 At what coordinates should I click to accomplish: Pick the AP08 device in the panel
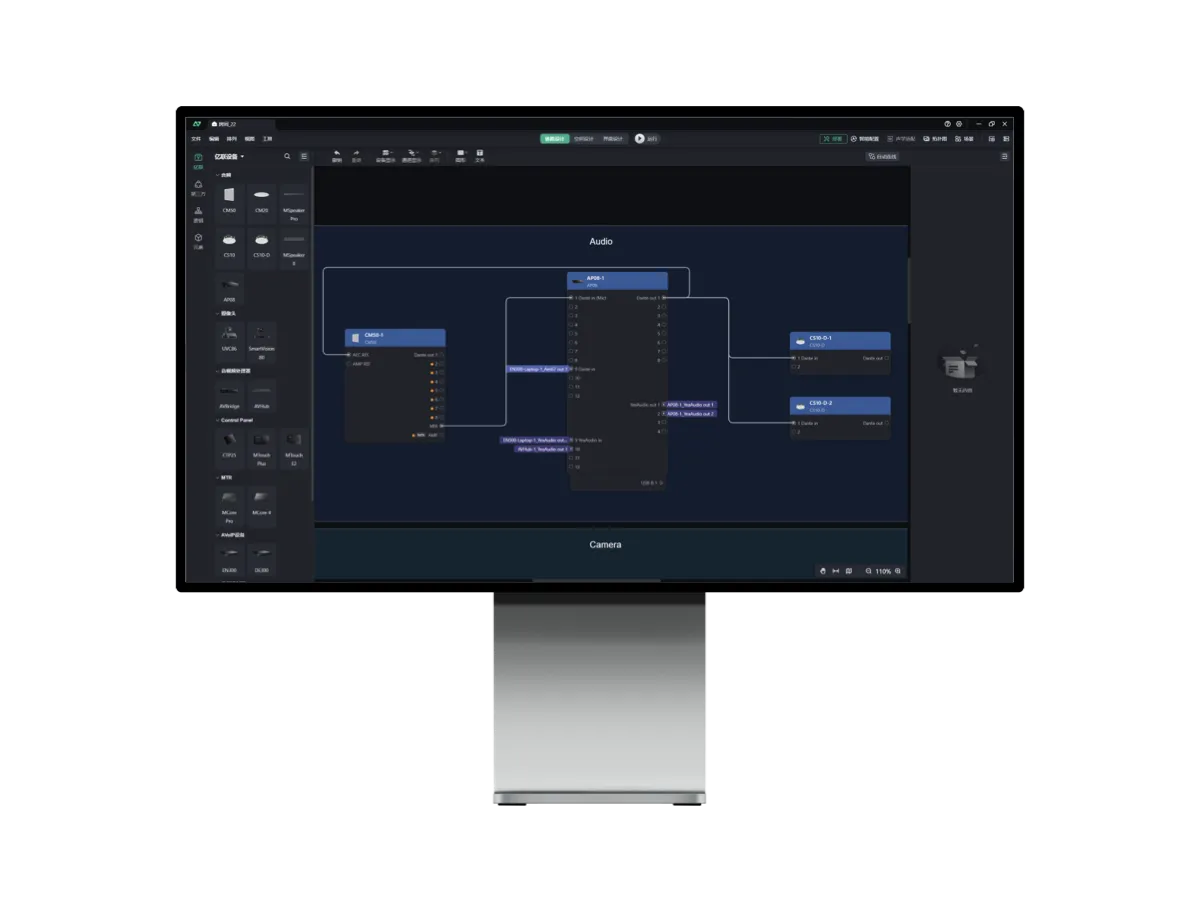click(x=230, y=289)
